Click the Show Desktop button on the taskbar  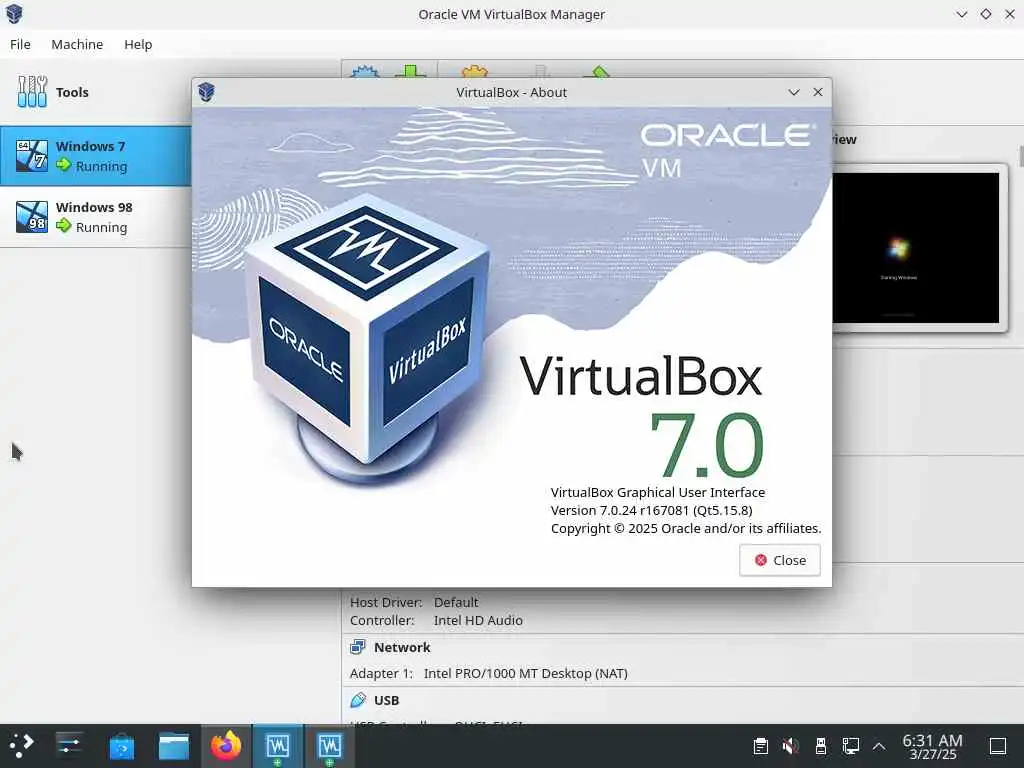pos(998,746)
